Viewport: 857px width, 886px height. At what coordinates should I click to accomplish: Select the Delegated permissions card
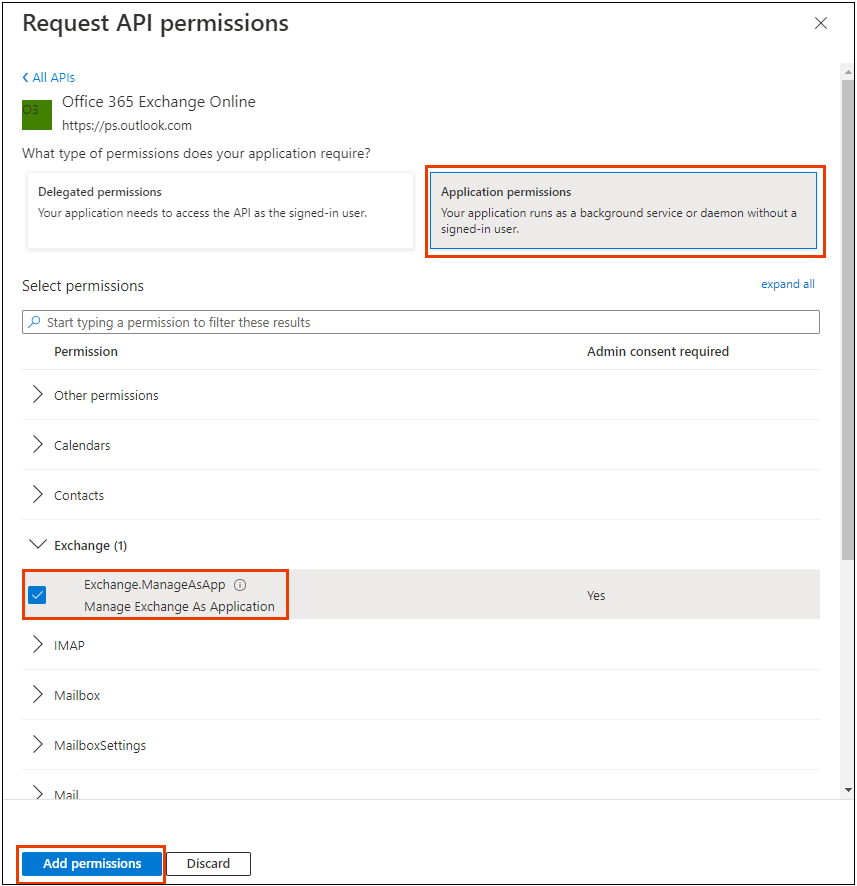tap(220, 210)
